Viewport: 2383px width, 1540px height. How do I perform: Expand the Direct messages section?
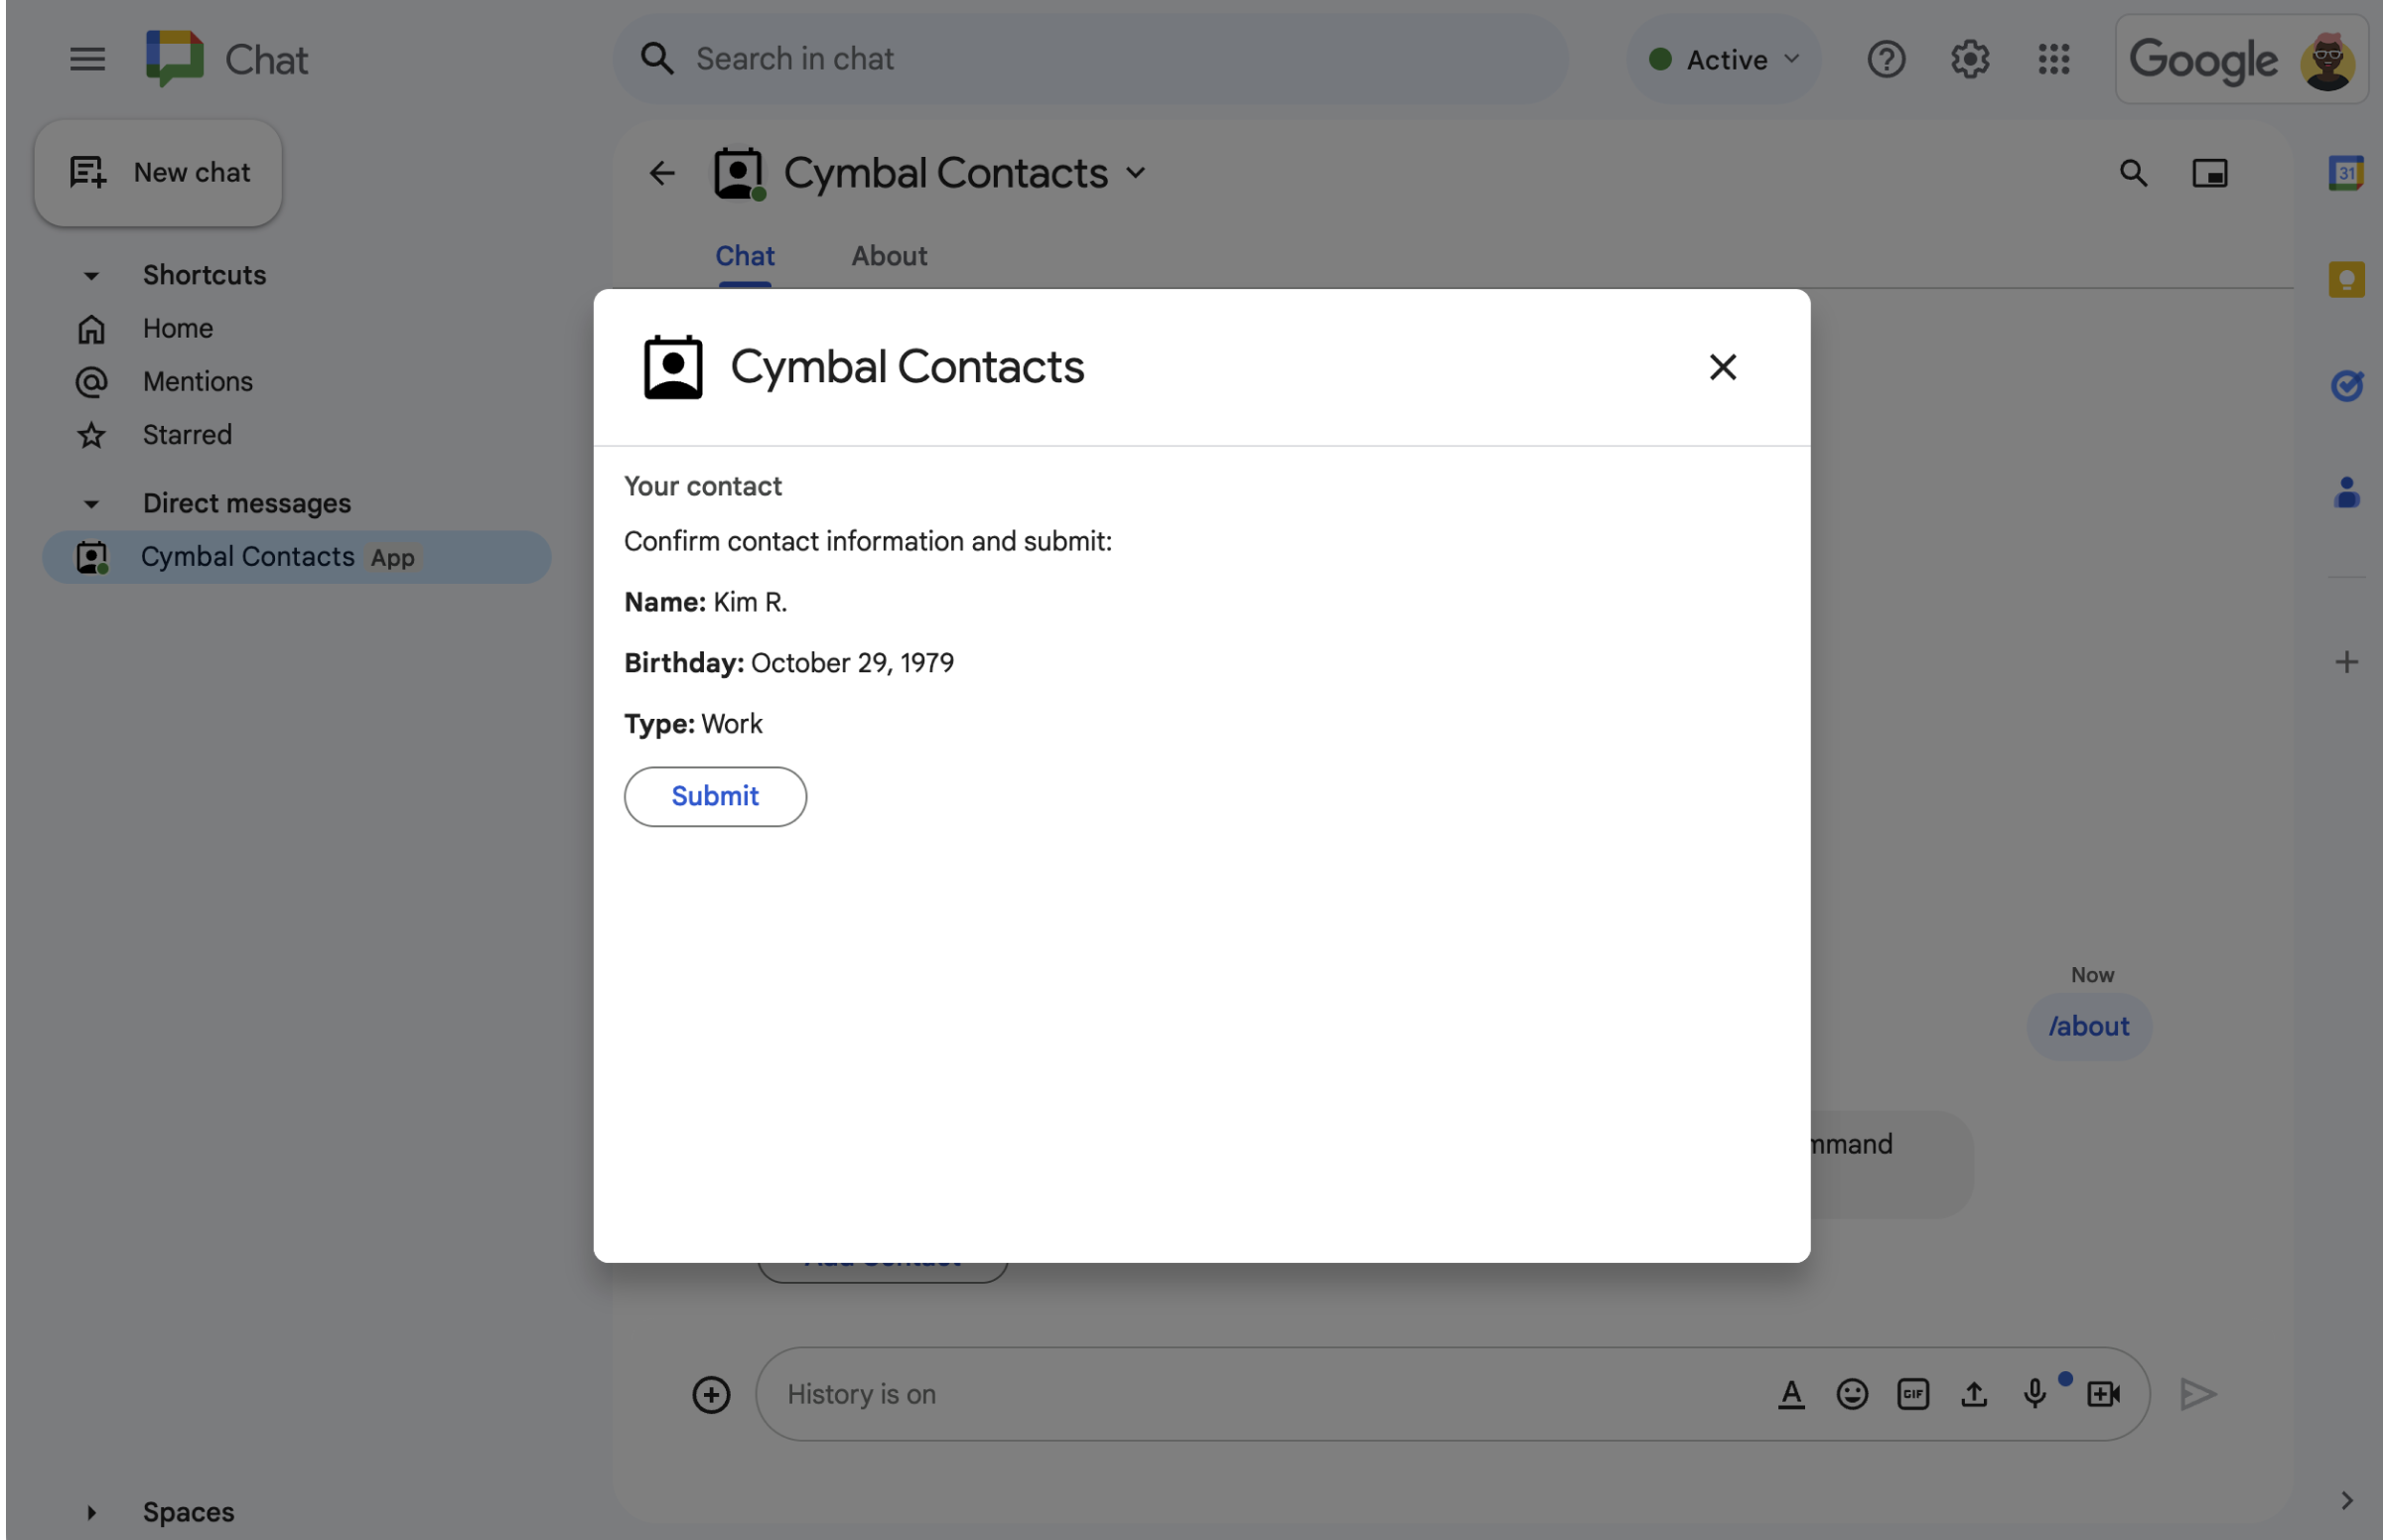[x=88, y=501]
